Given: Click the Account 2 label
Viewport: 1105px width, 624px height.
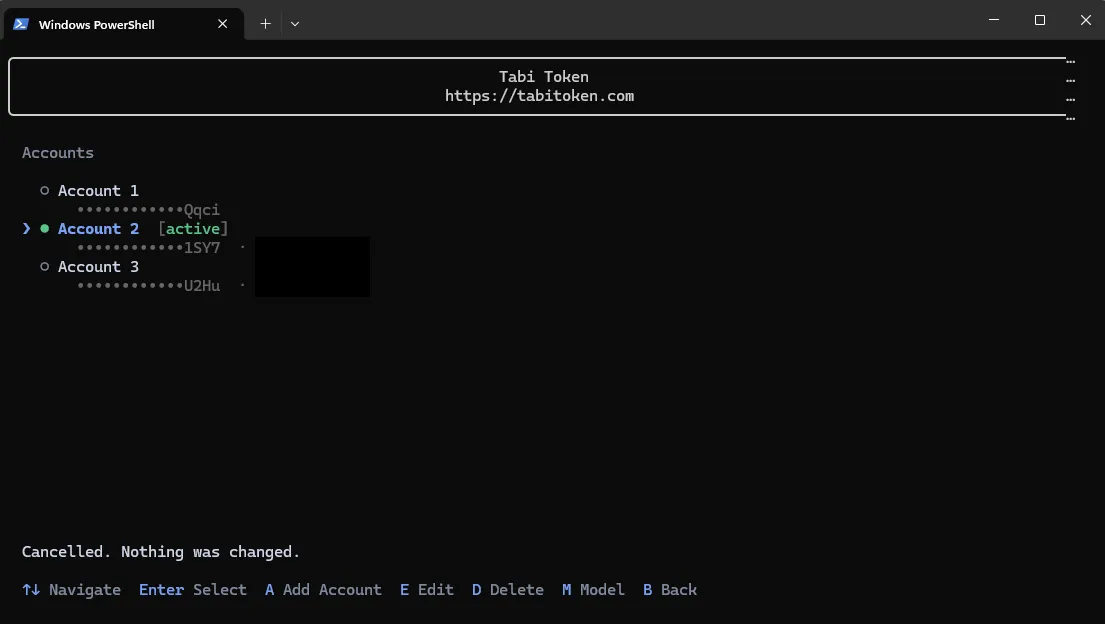Looking at the screenshot, I should (98, 228).
